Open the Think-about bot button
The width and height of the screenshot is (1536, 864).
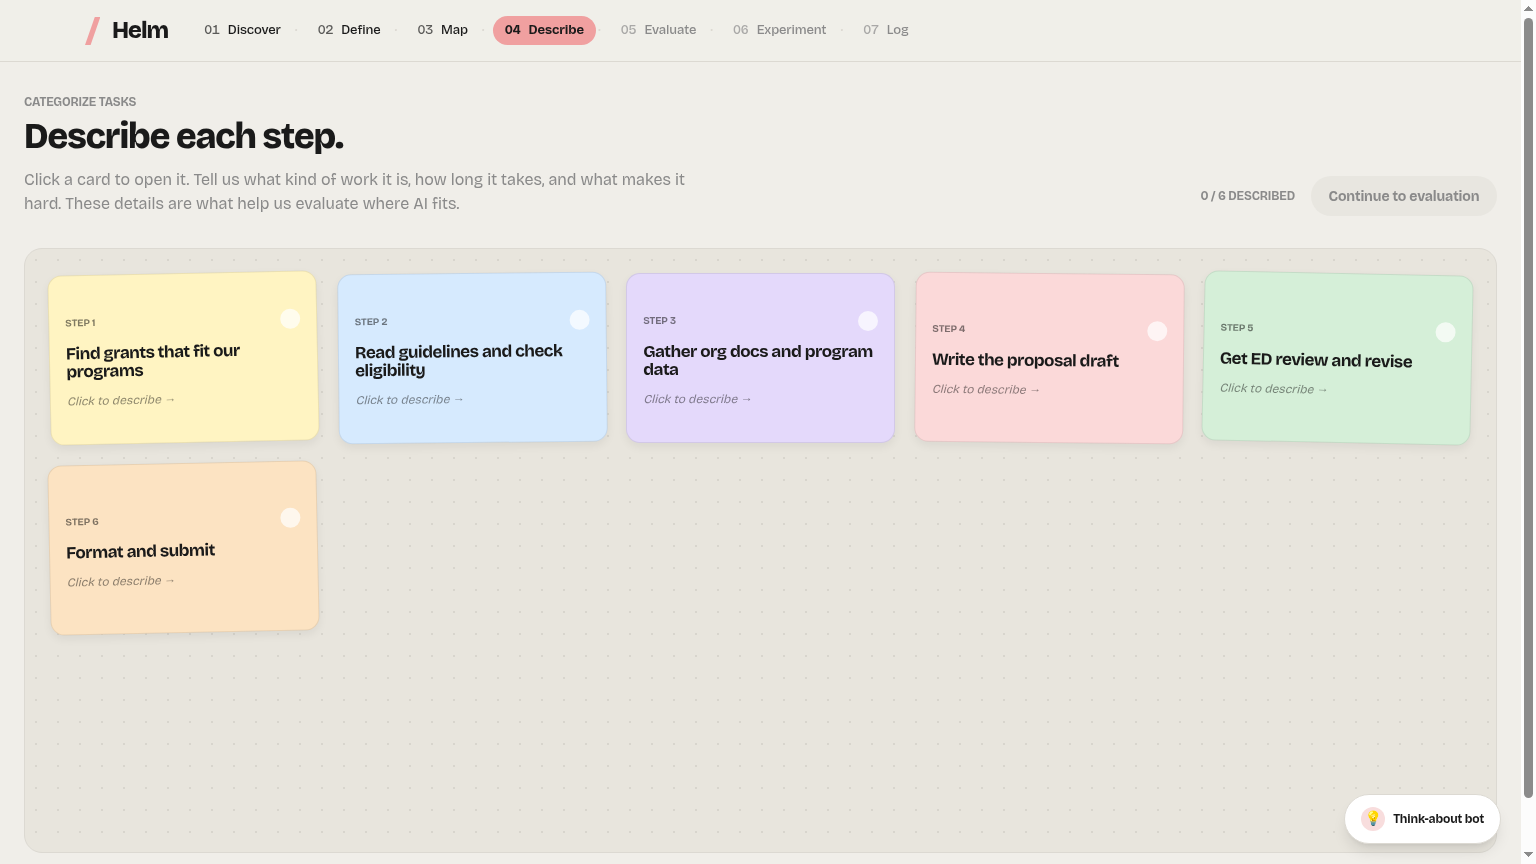[1422, 819]
